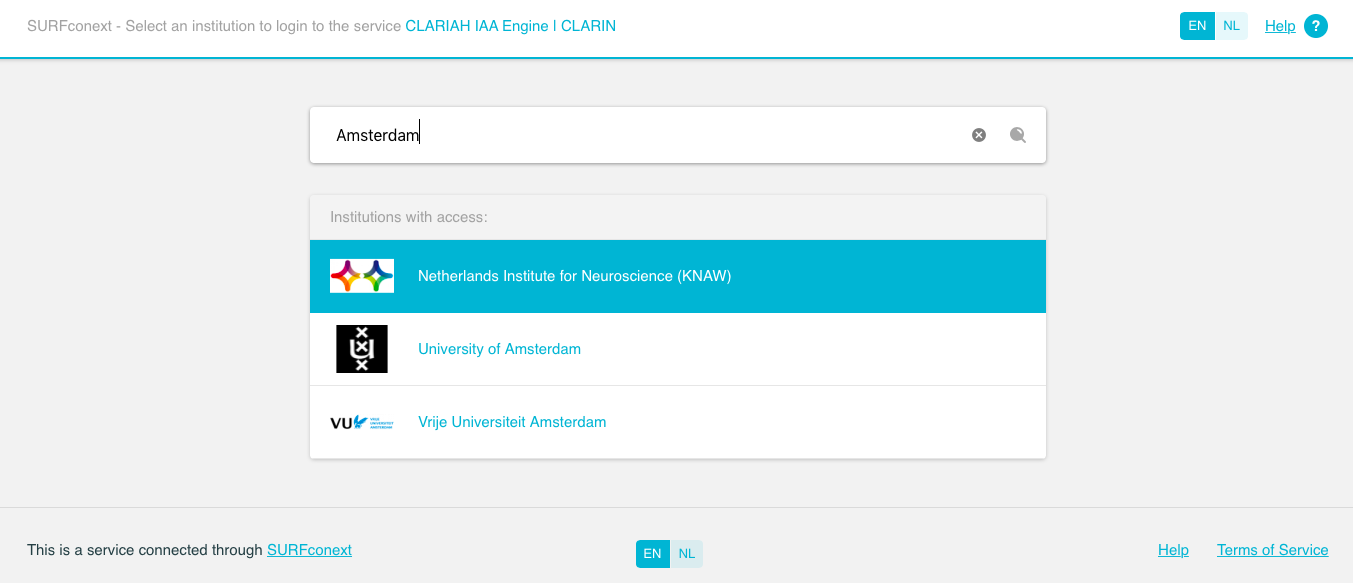Select EN language in header
Viewport: 1353px width, 583px height.
pos(1197,26)
